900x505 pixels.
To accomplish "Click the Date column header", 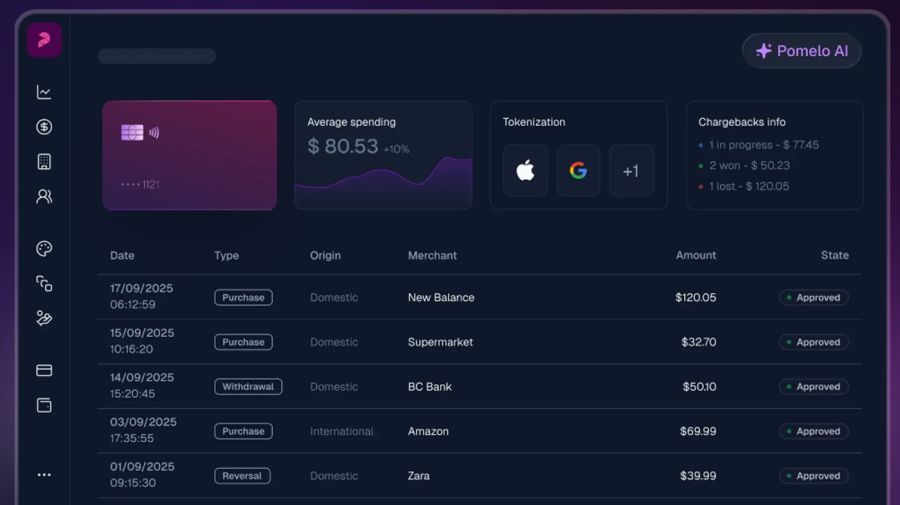I will (122, 255).
